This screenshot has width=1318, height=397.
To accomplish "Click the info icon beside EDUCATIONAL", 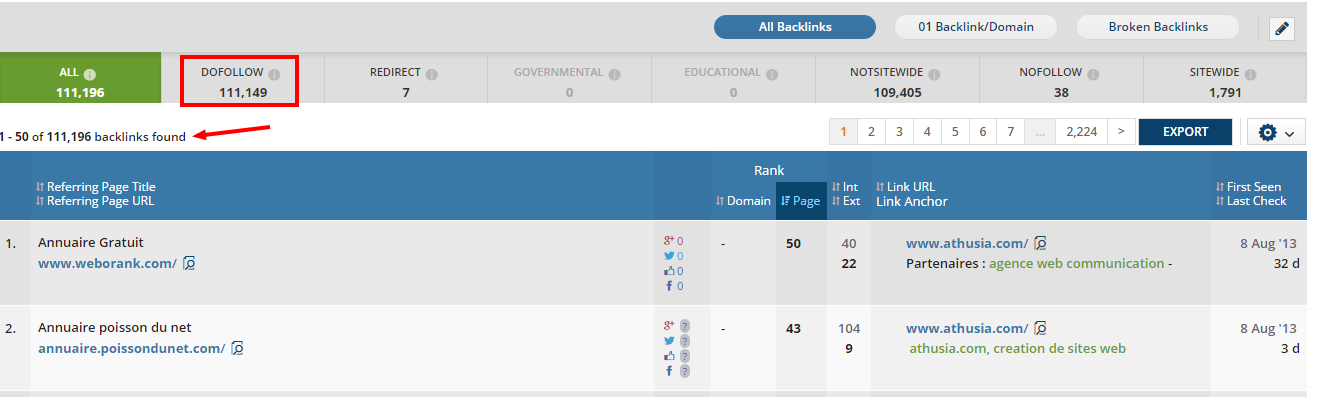I will coord(773,74).
